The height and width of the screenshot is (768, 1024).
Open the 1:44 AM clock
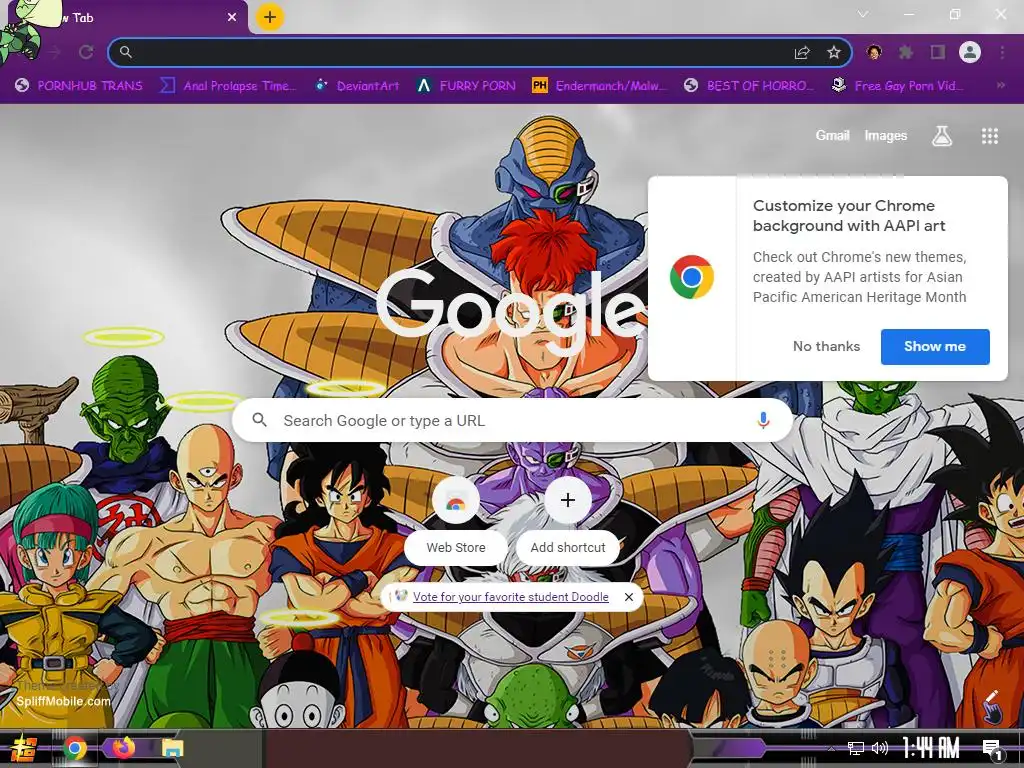coord(931,748)
